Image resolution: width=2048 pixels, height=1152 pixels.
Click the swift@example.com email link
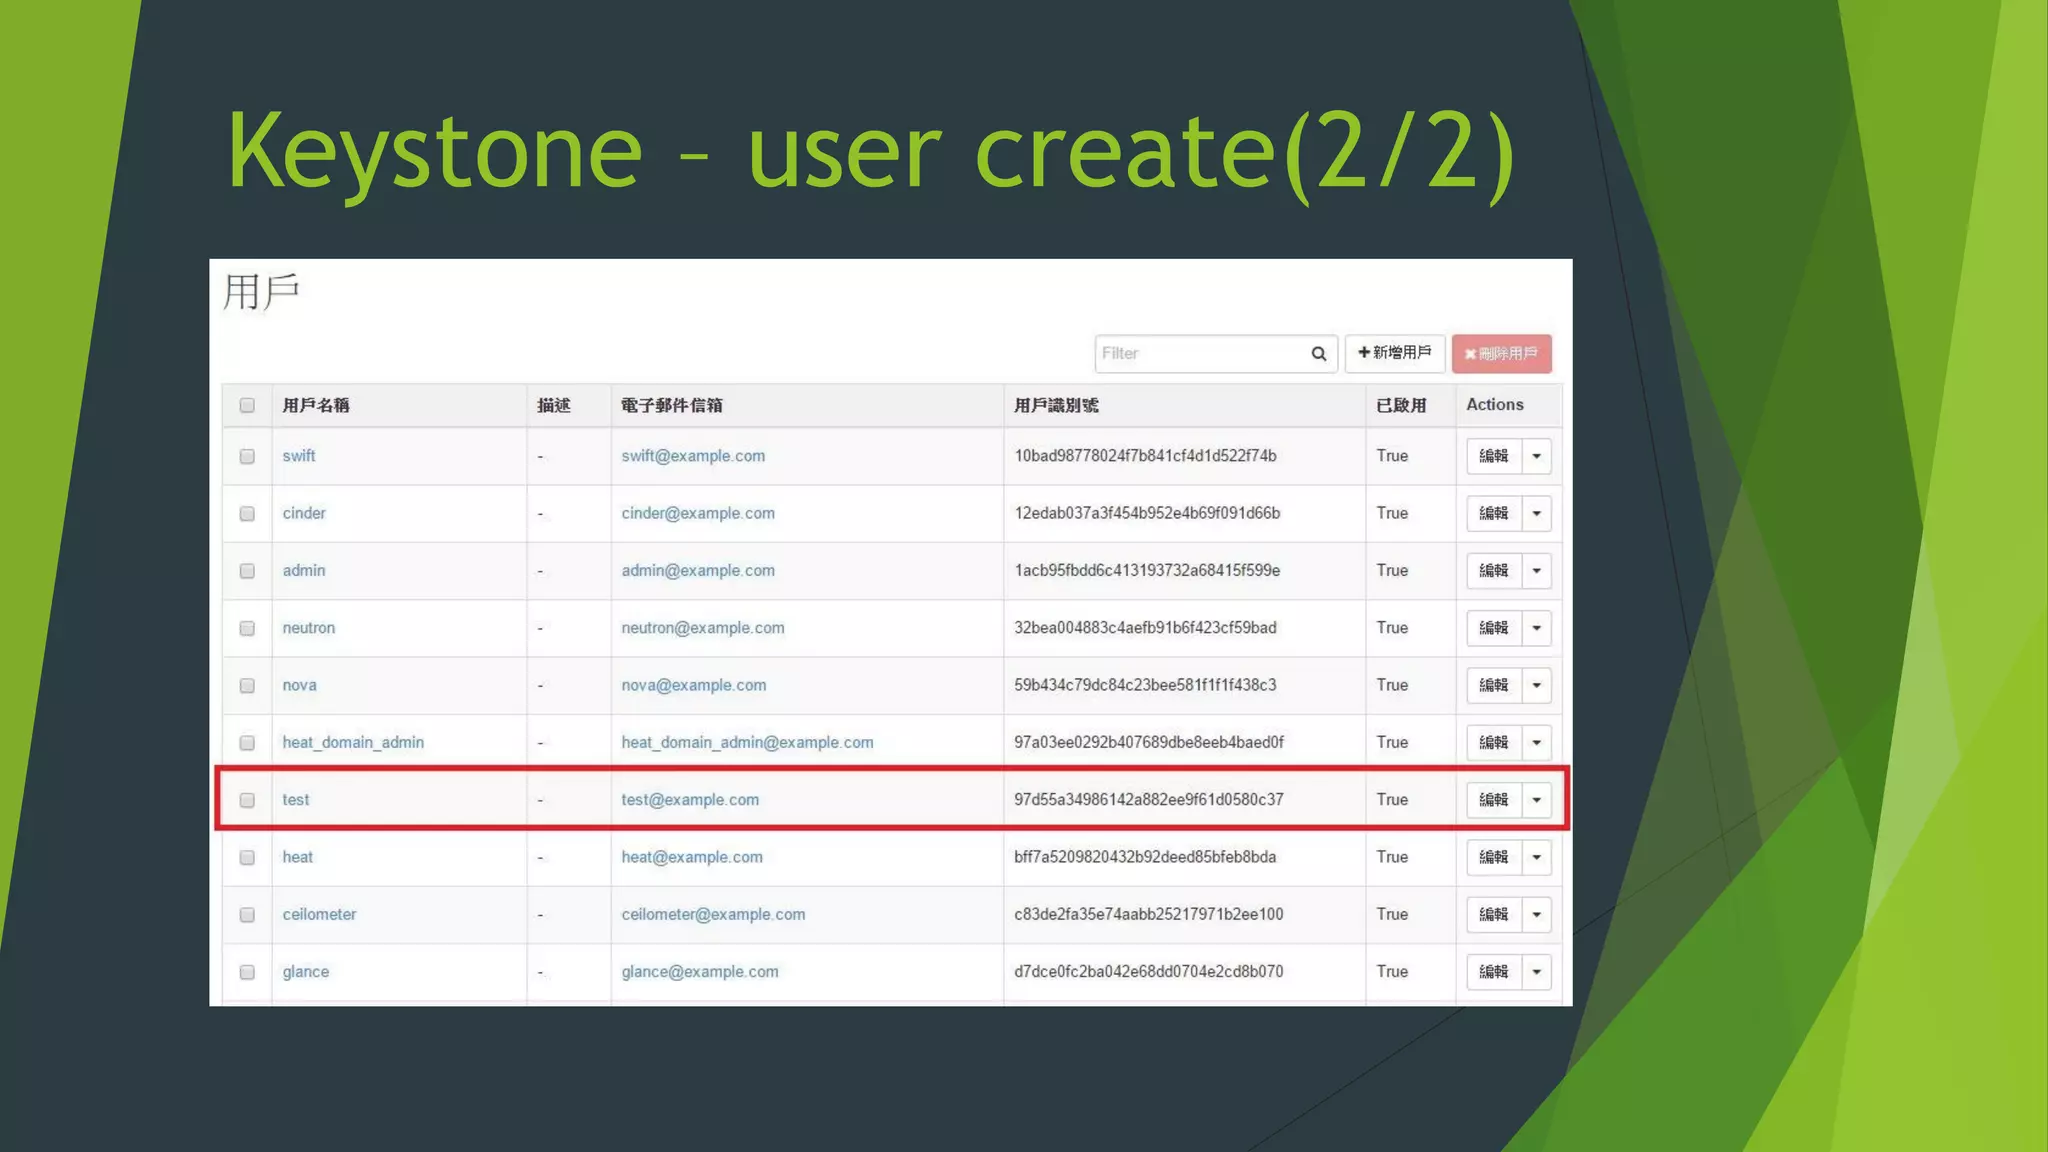(x=693, y=456)
